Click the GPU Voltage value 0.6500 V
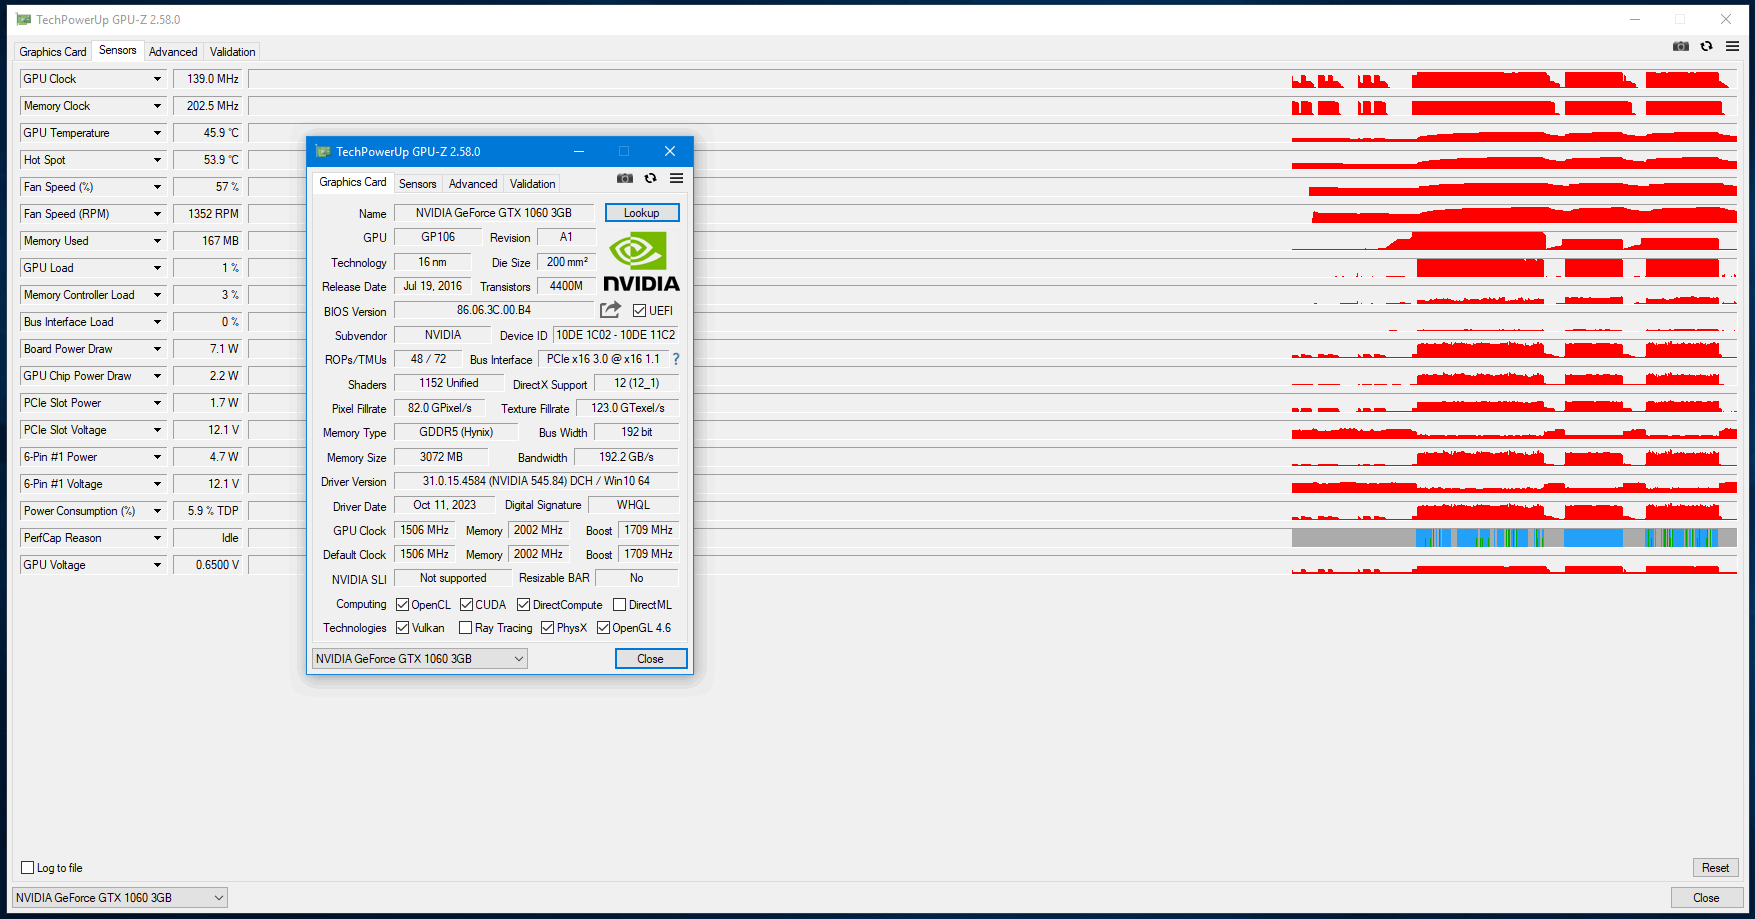 208,565
